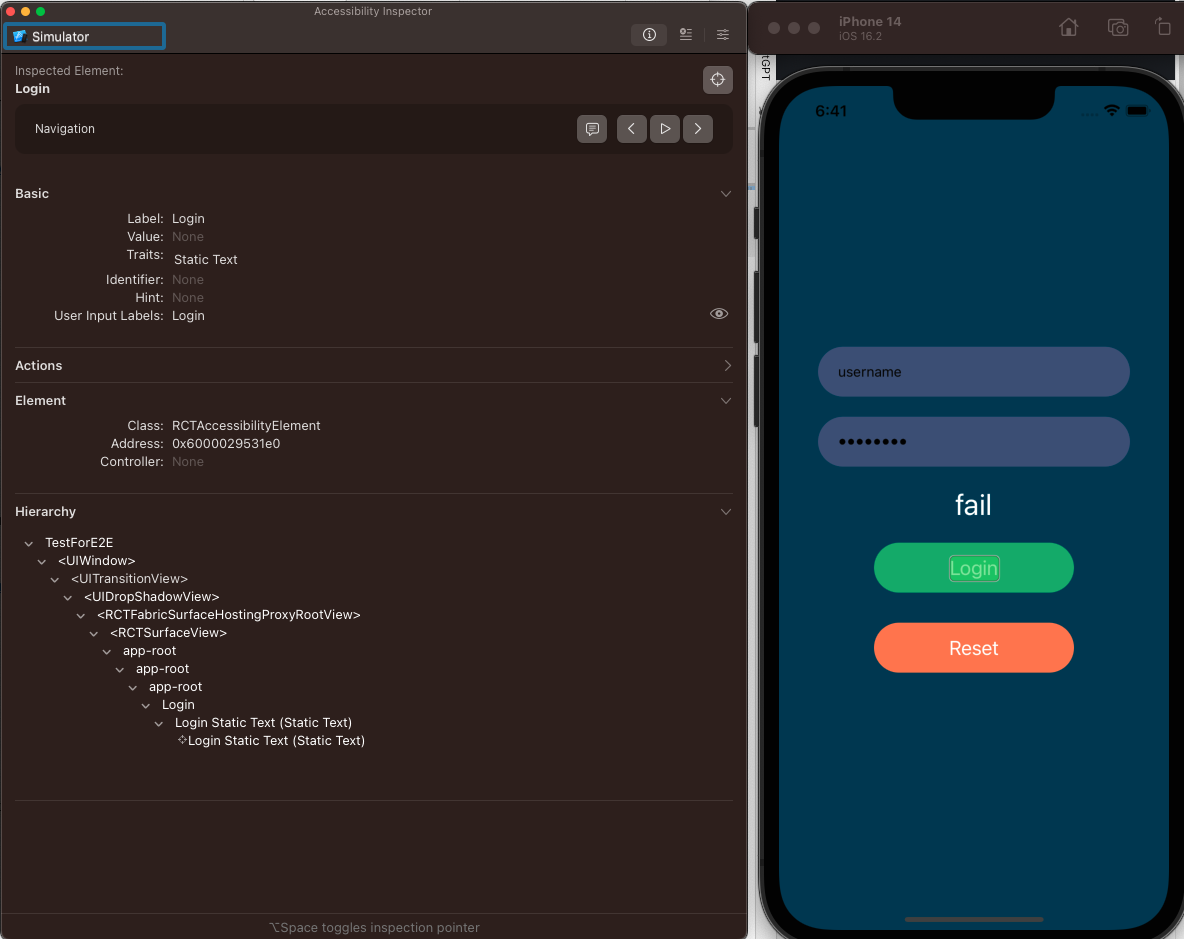Select the Login hierarchy row
This screenshot has width=1184, height=939.
[178, 705]
